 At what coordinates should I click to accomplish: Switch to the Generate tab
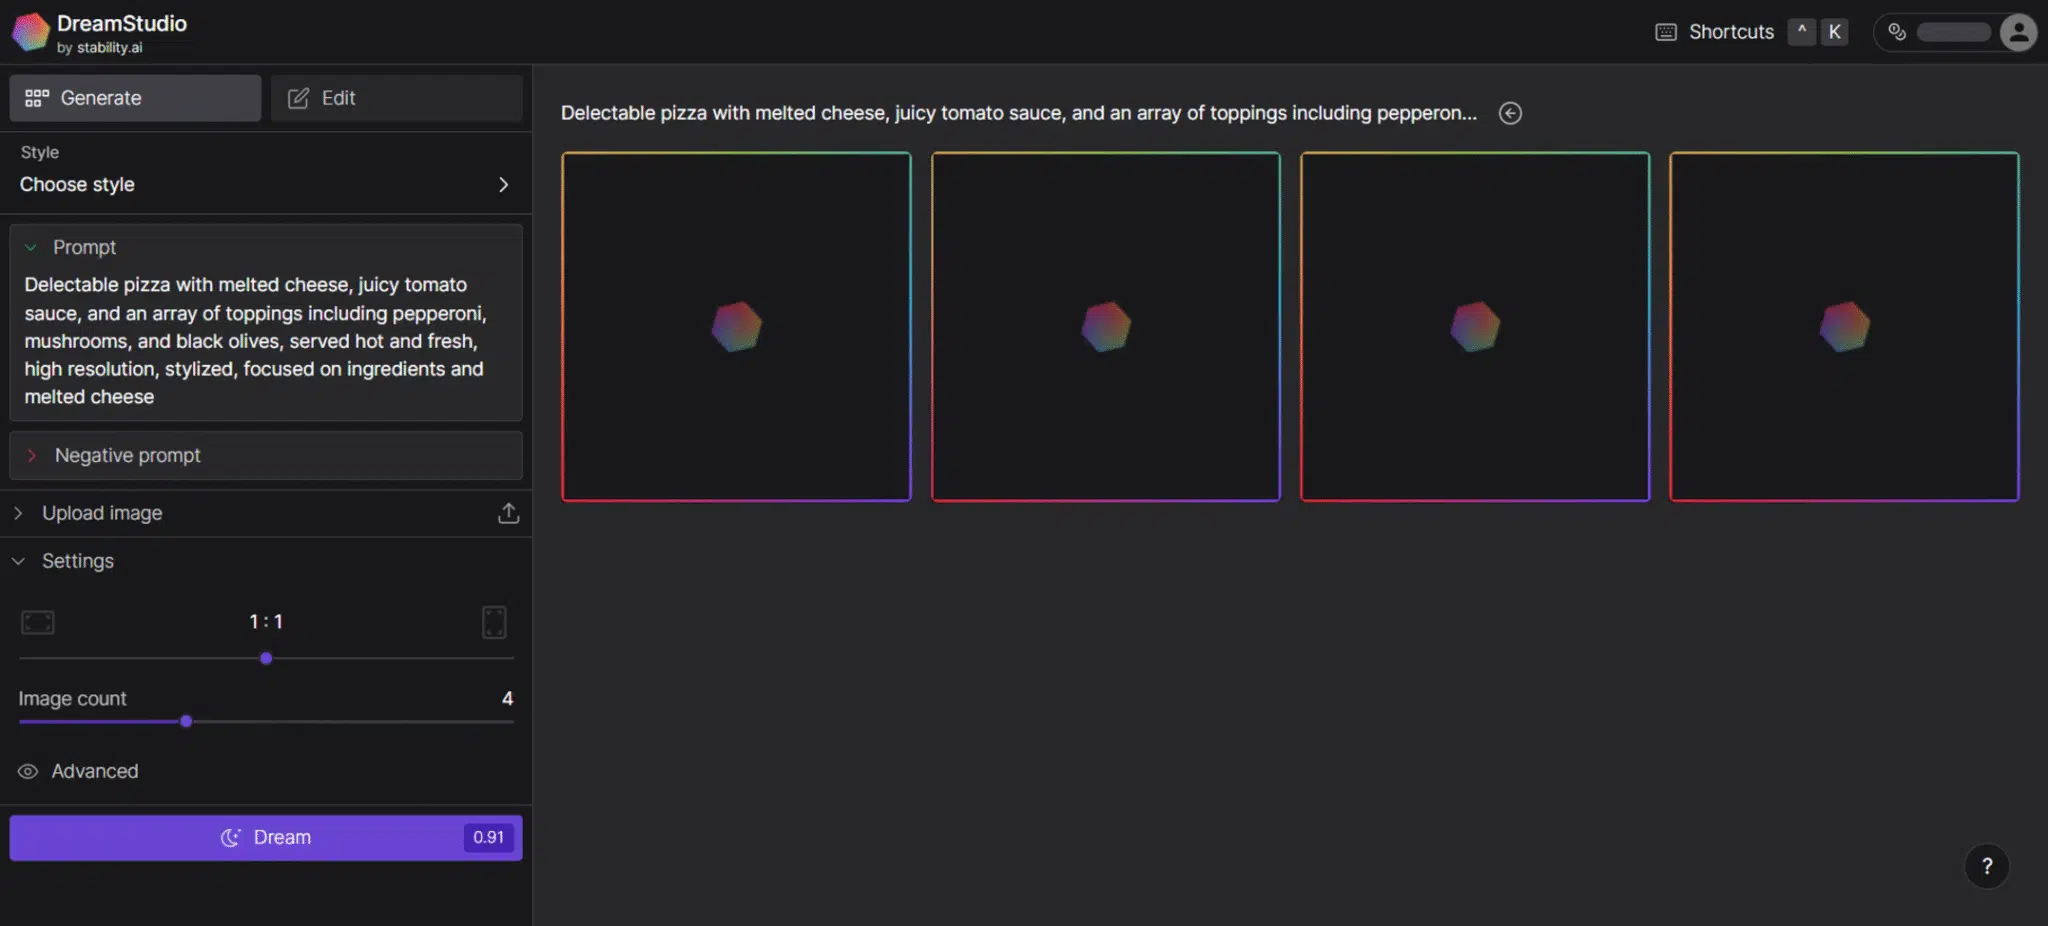(x=135, y=98)
